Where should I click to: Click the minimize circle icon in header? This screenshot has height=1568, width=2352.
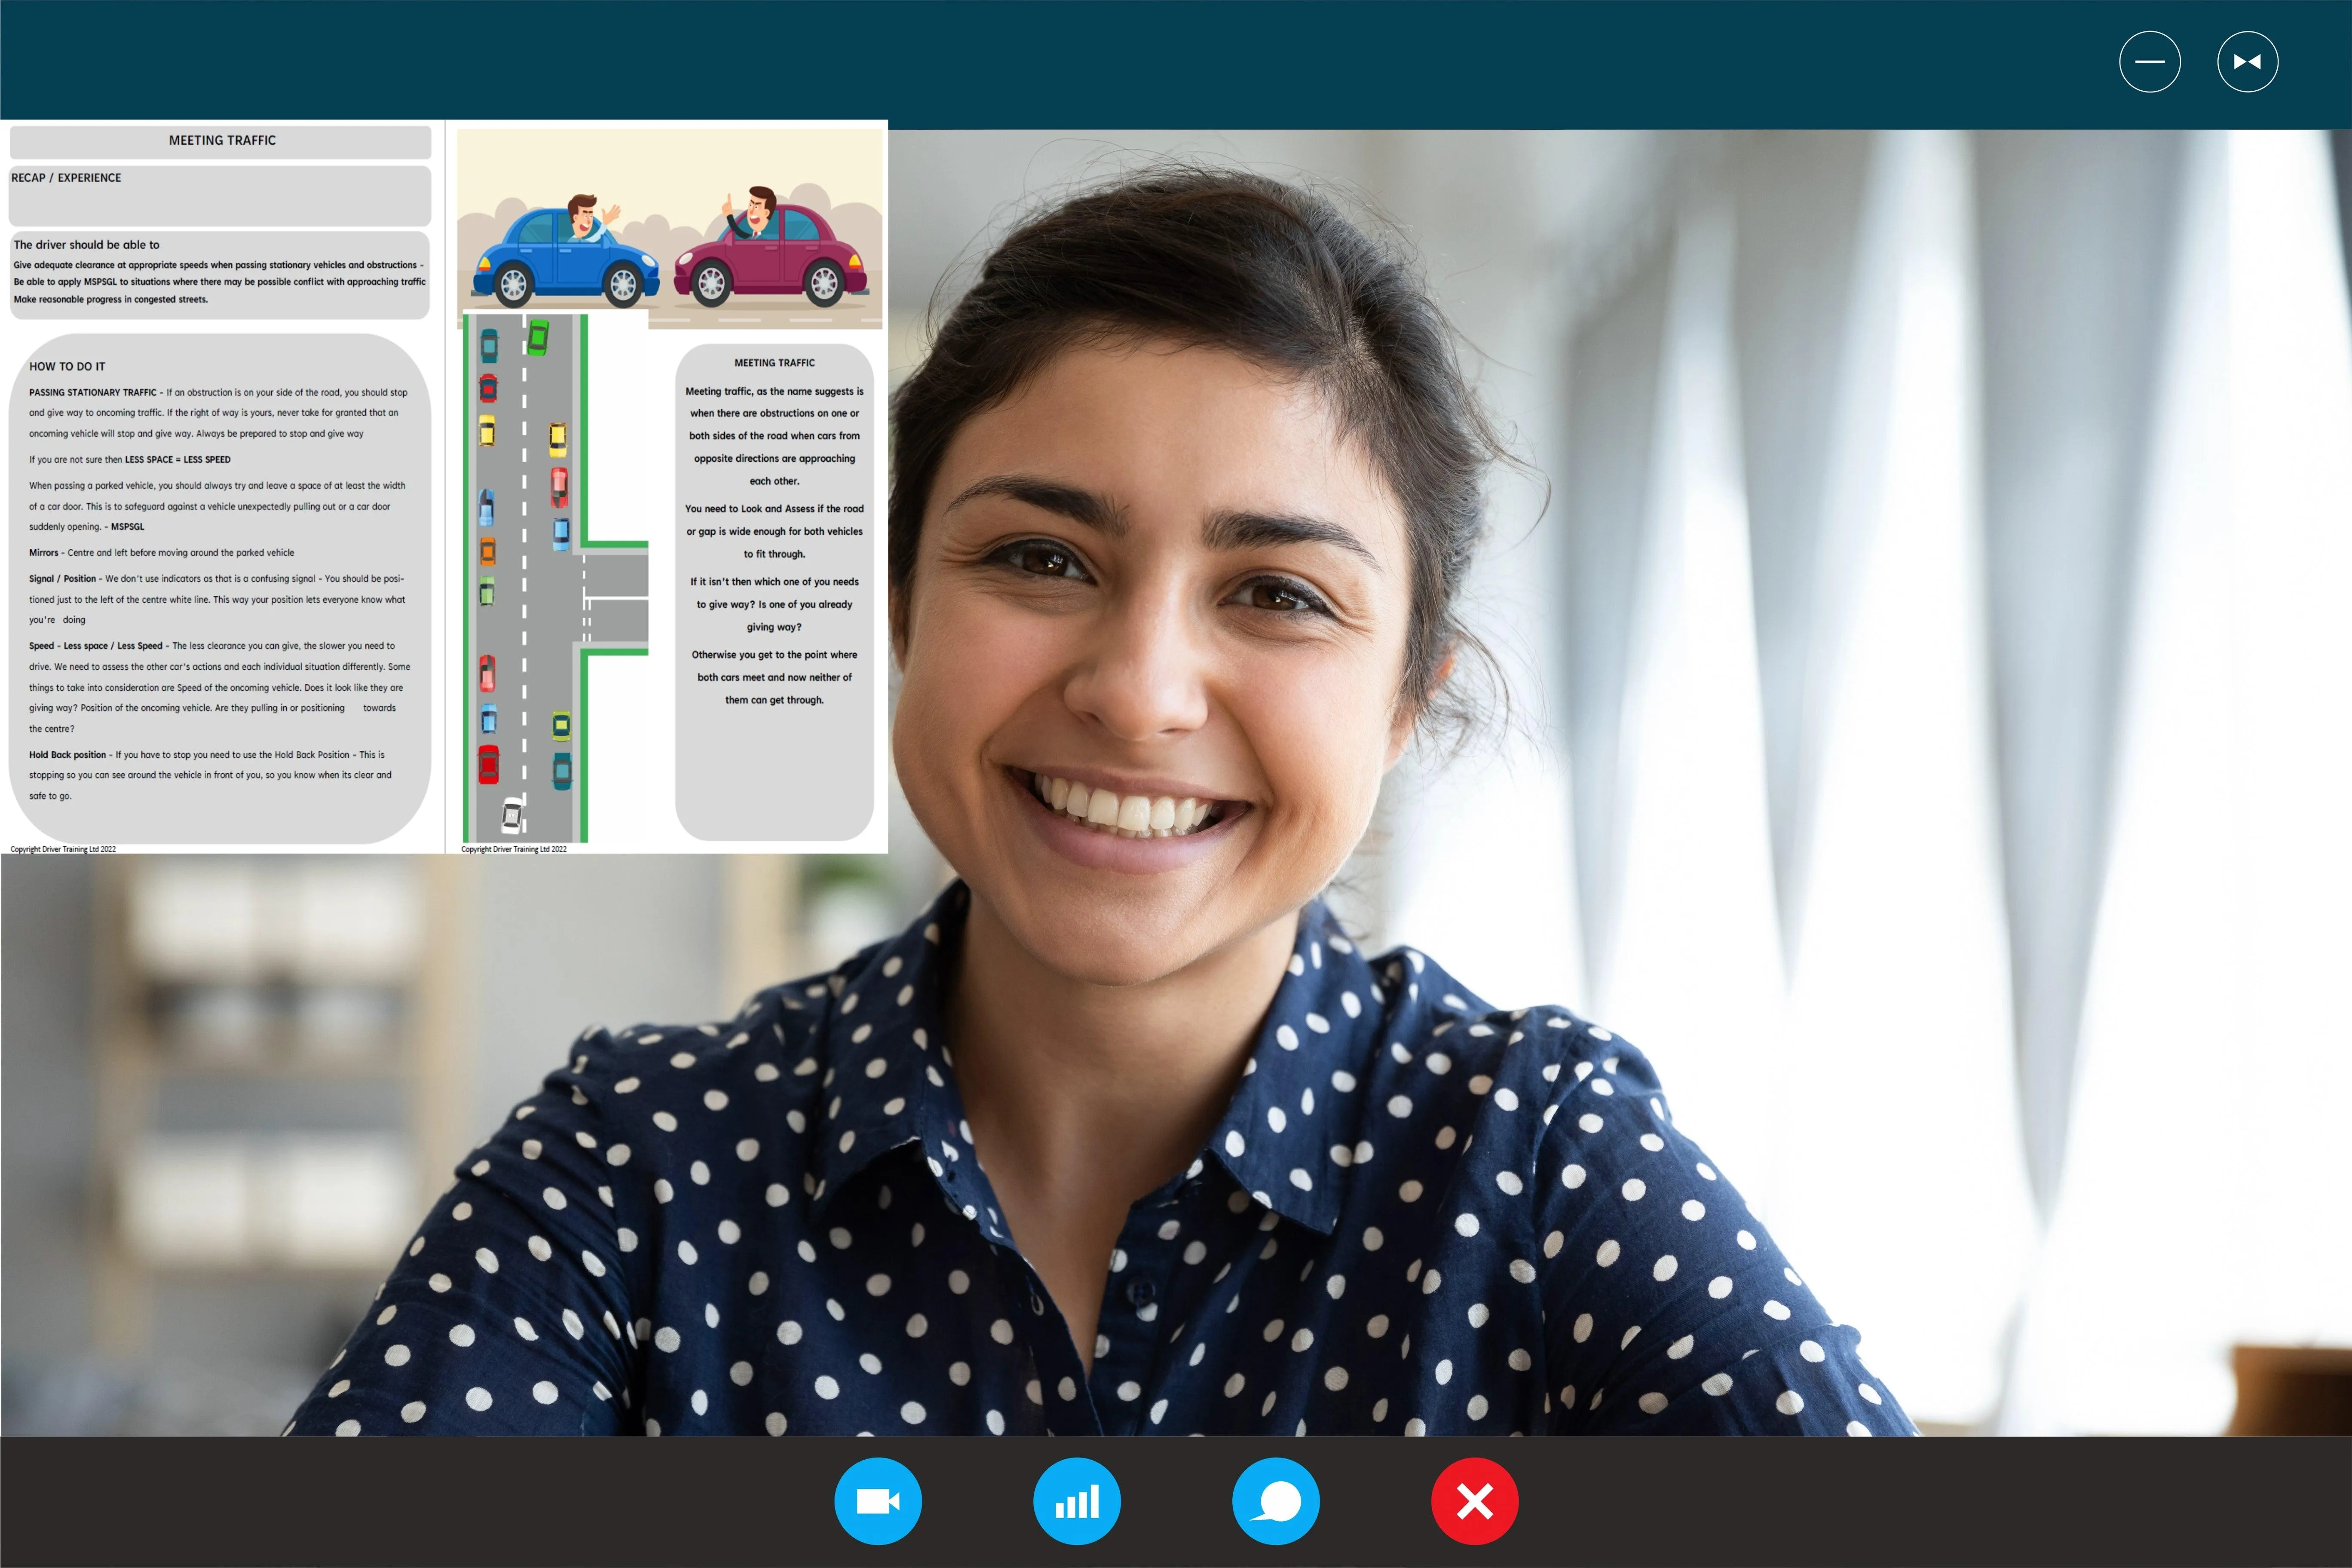[x=2150, y=62]
